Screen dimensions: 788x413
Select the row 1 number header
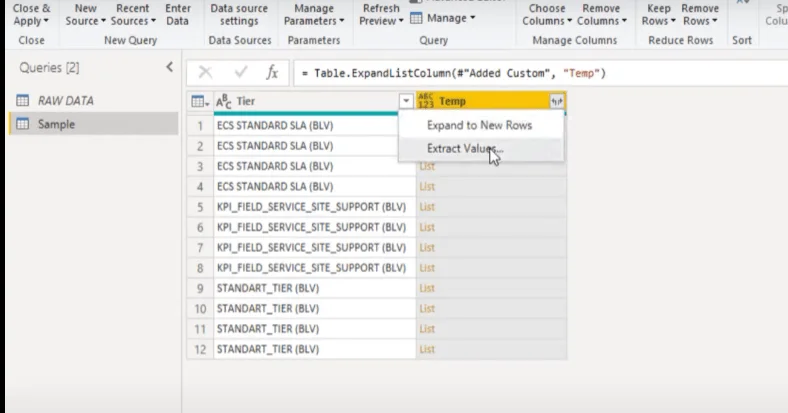200,126
